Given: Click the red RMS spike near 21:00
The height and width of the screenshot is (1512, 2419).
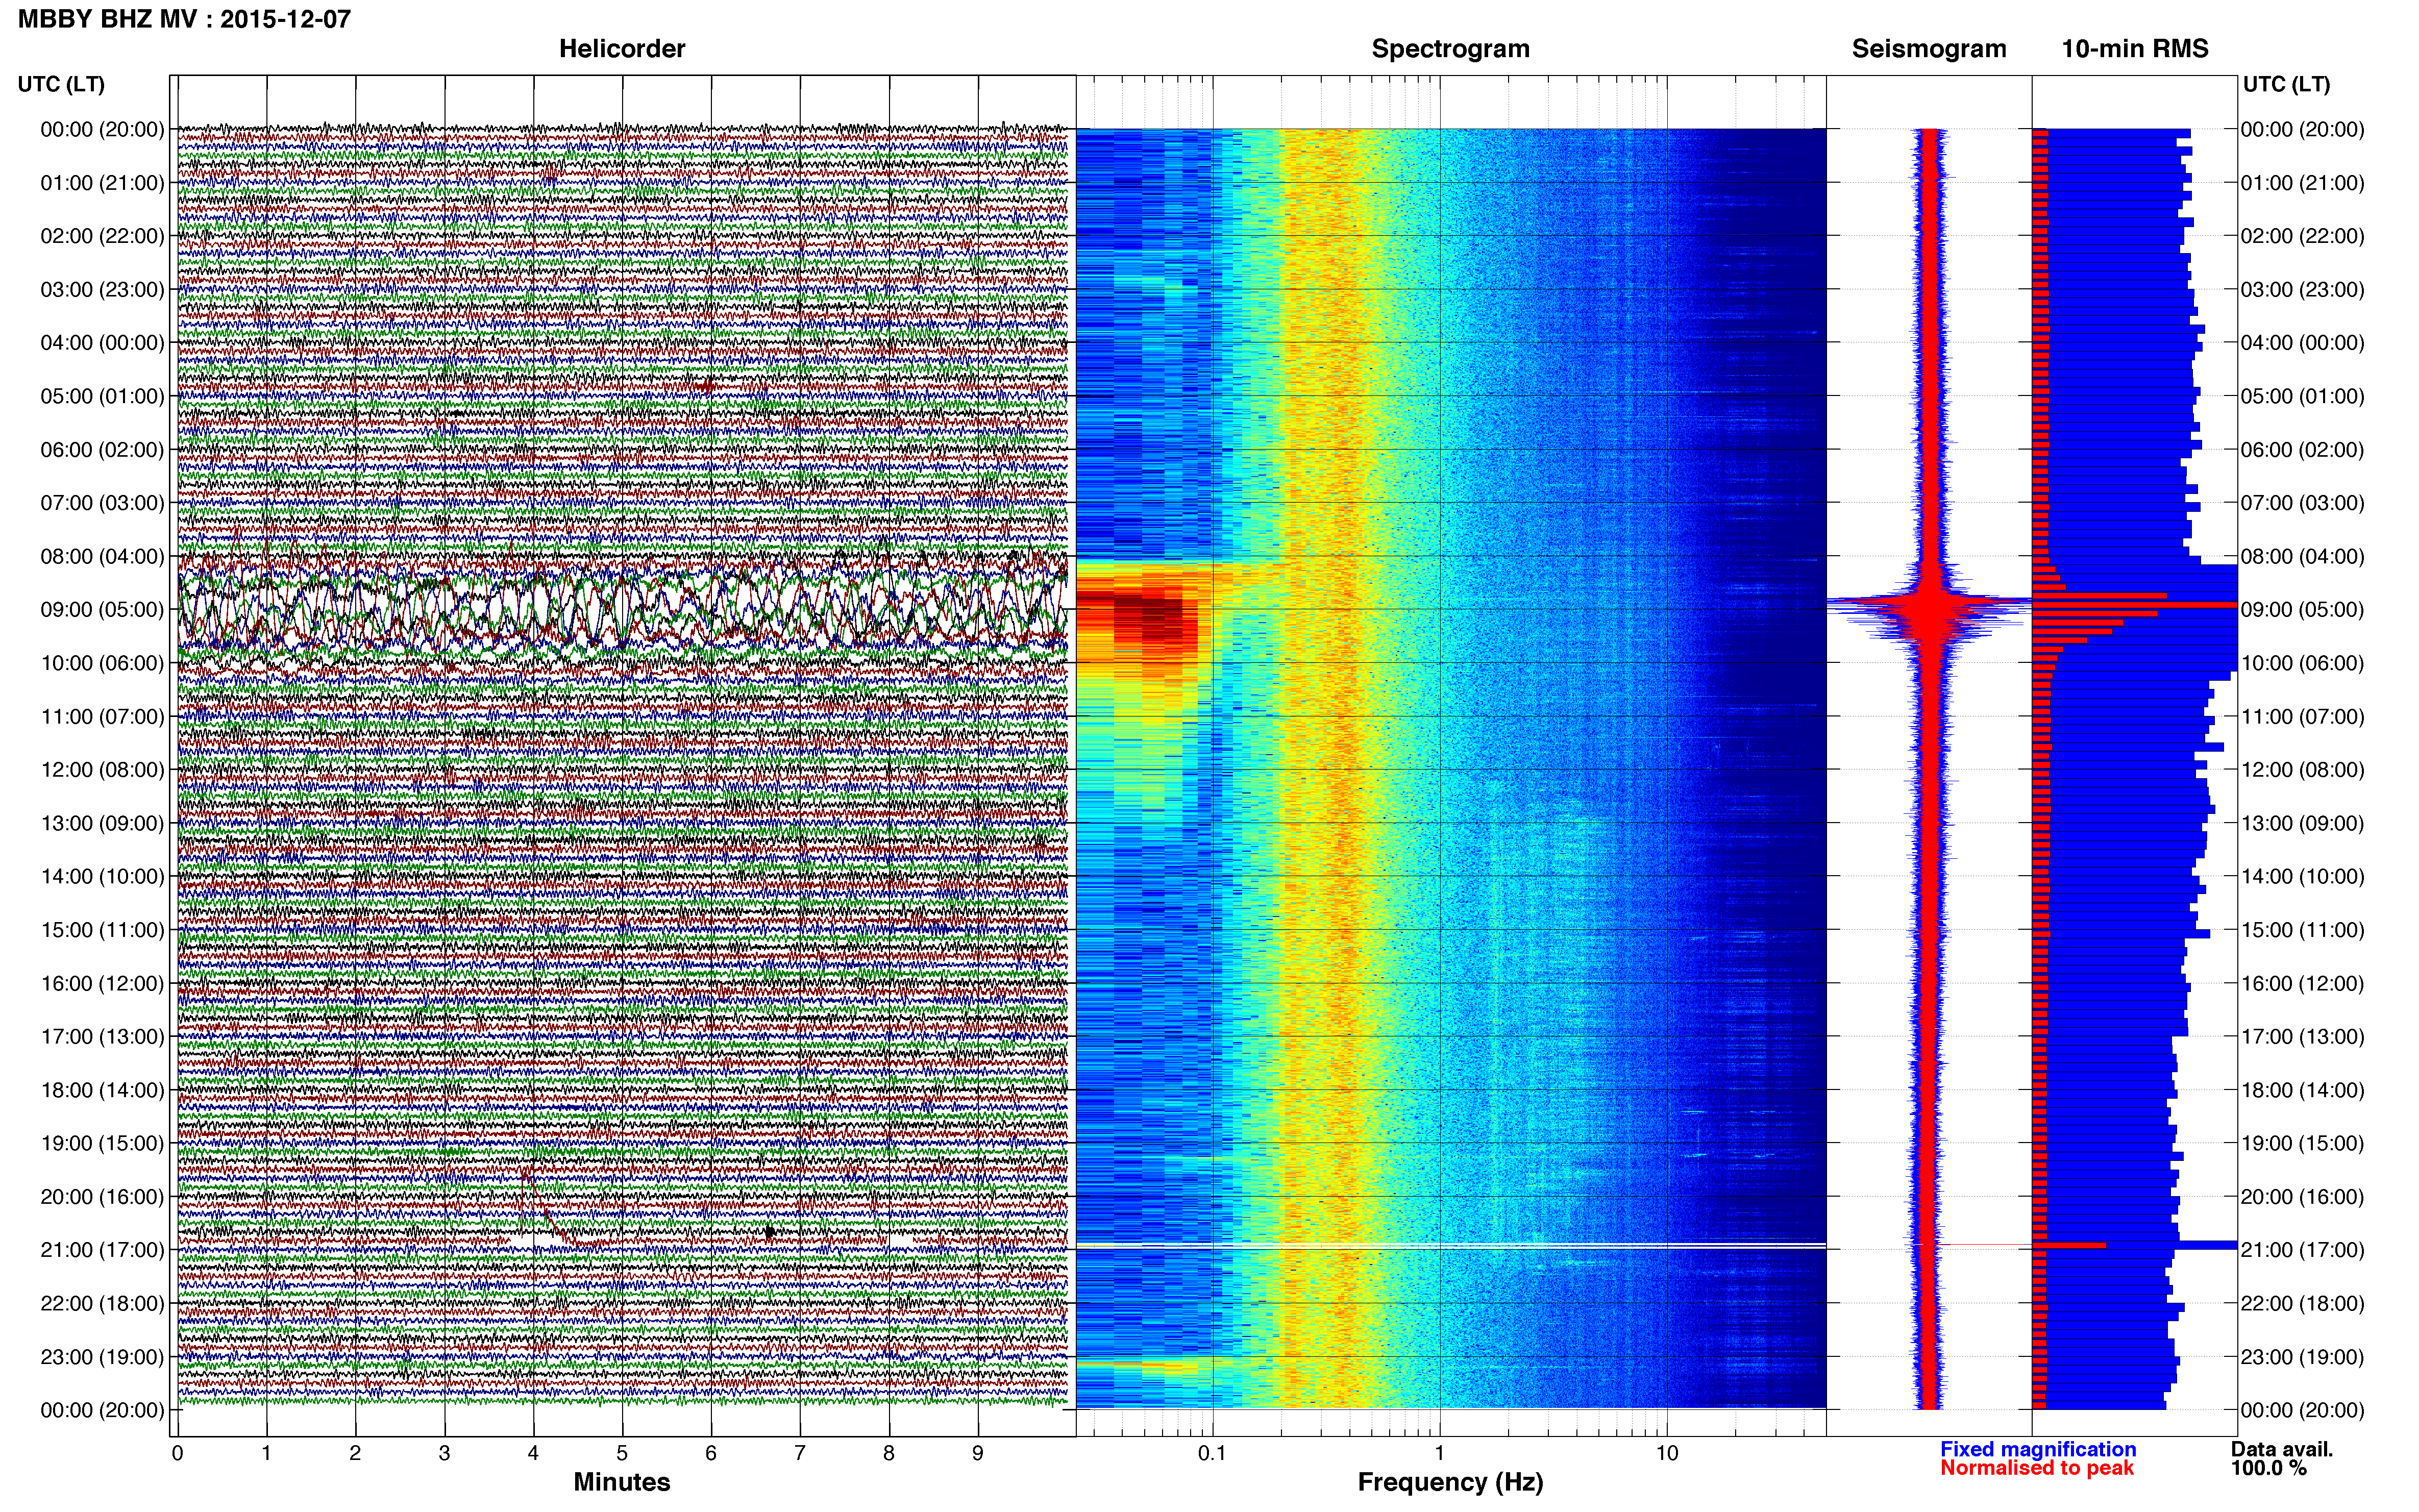Looking at the screenshot, I should point(2069,1245).
